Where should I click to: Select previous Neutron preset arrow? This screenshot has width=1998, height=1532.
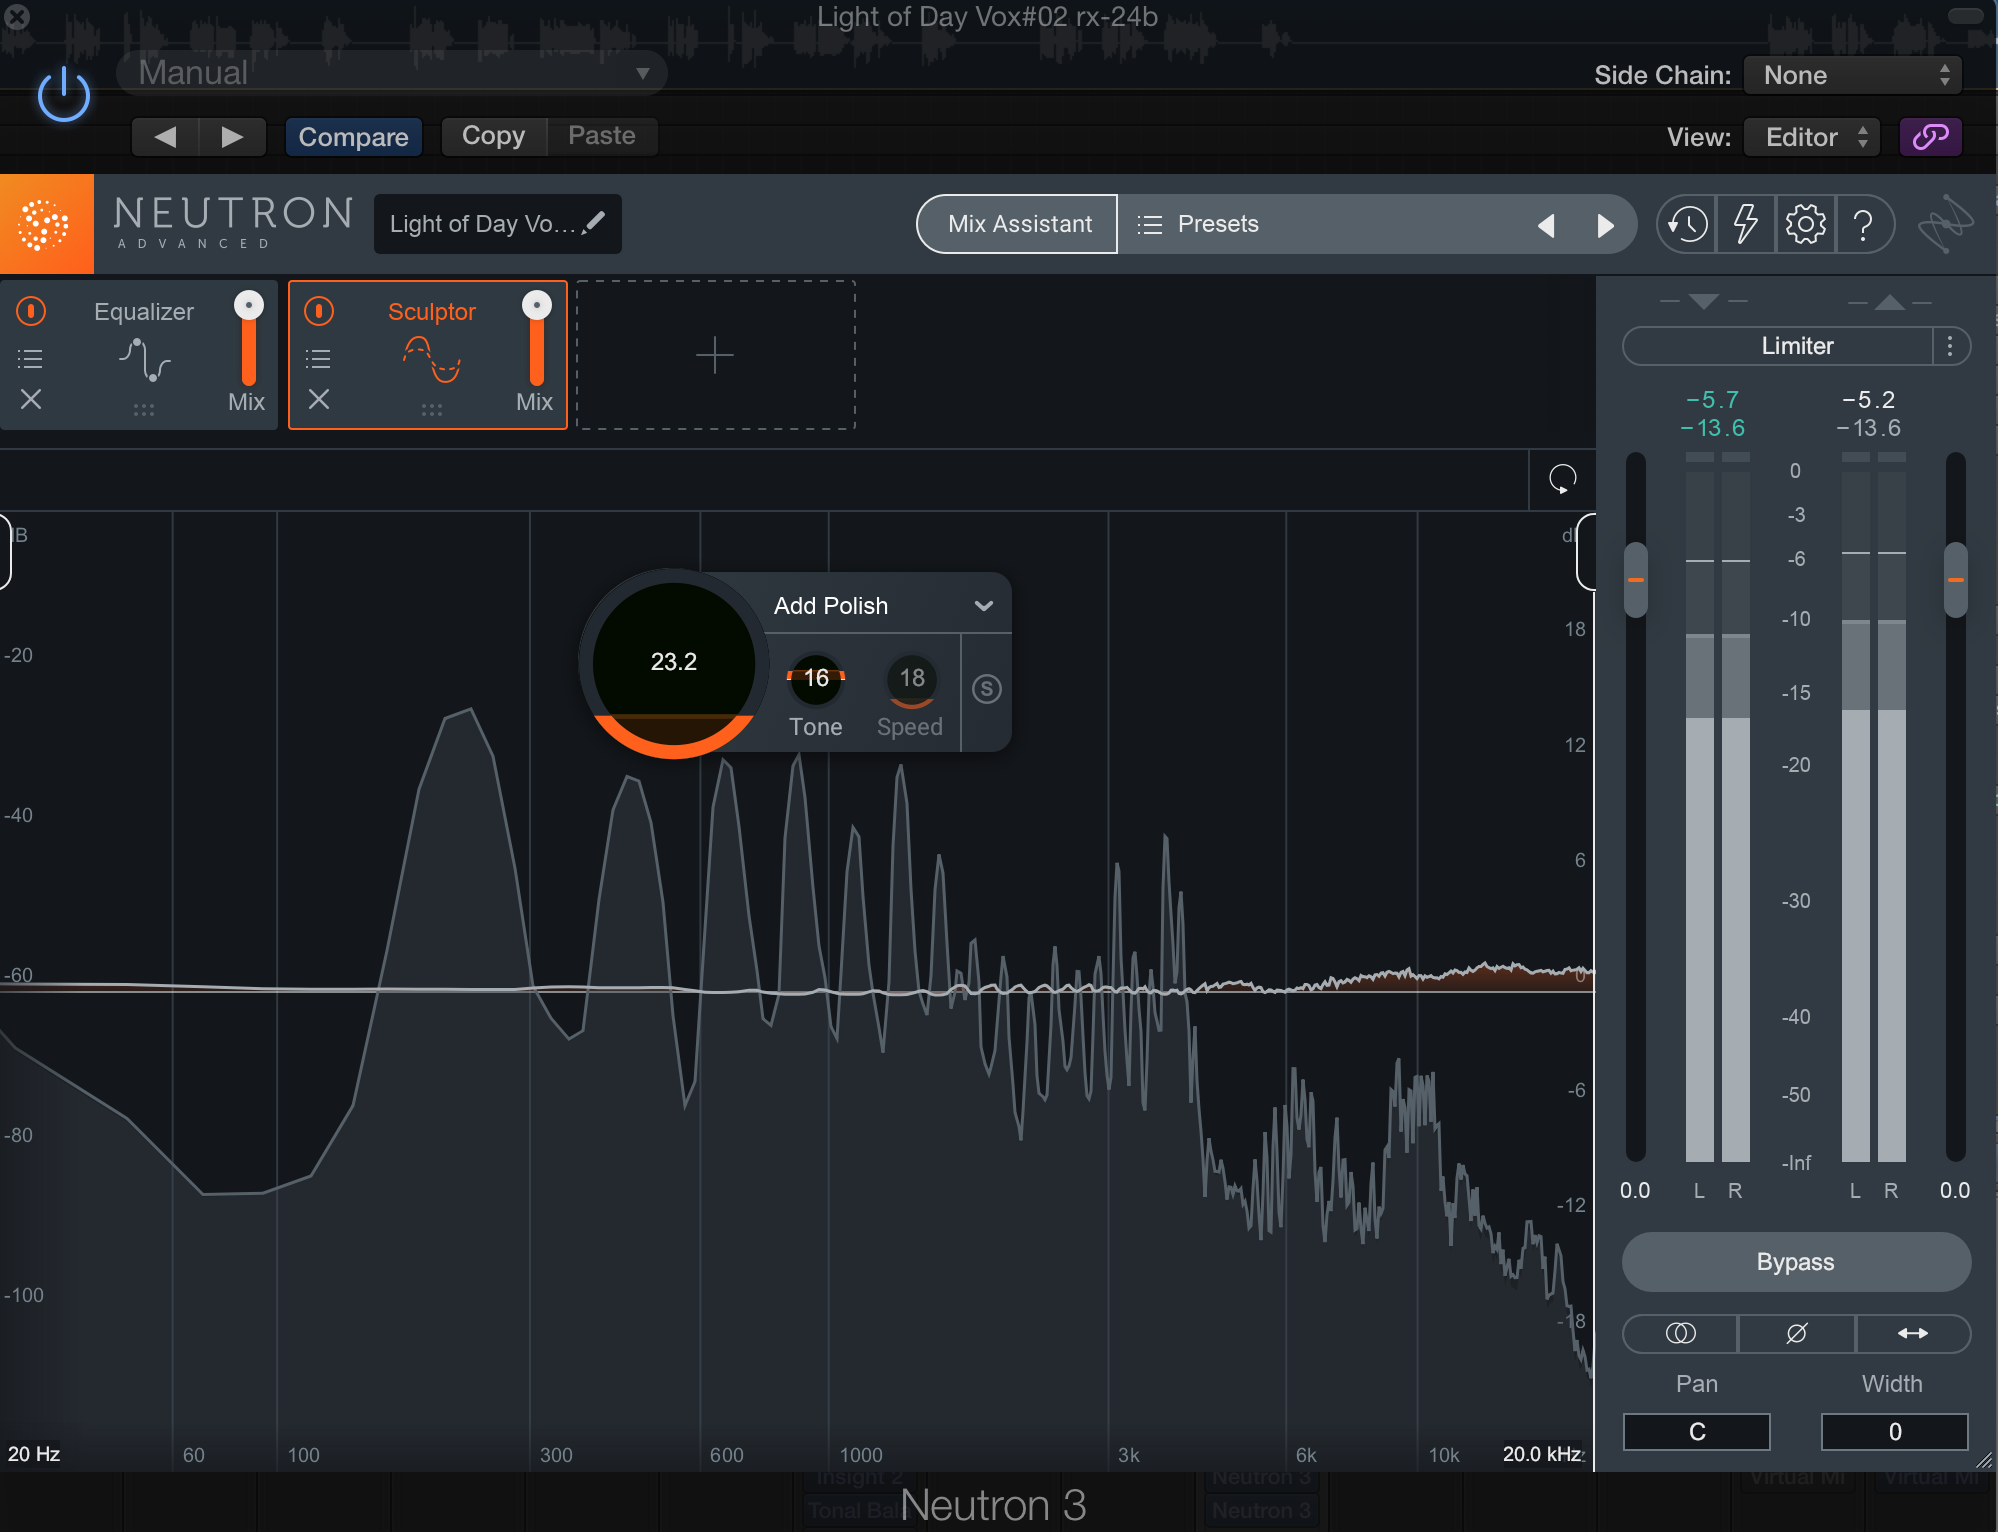pos(1546,226)
